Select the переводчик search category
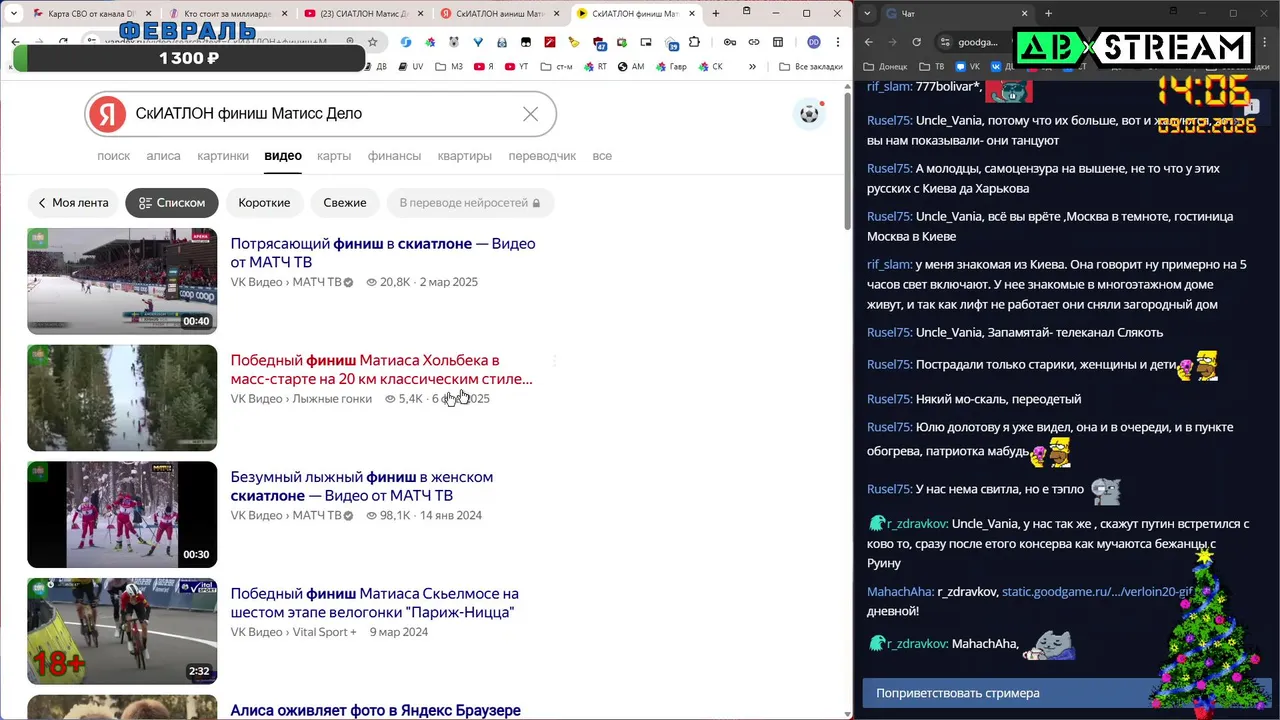 (x=542, y=156)
